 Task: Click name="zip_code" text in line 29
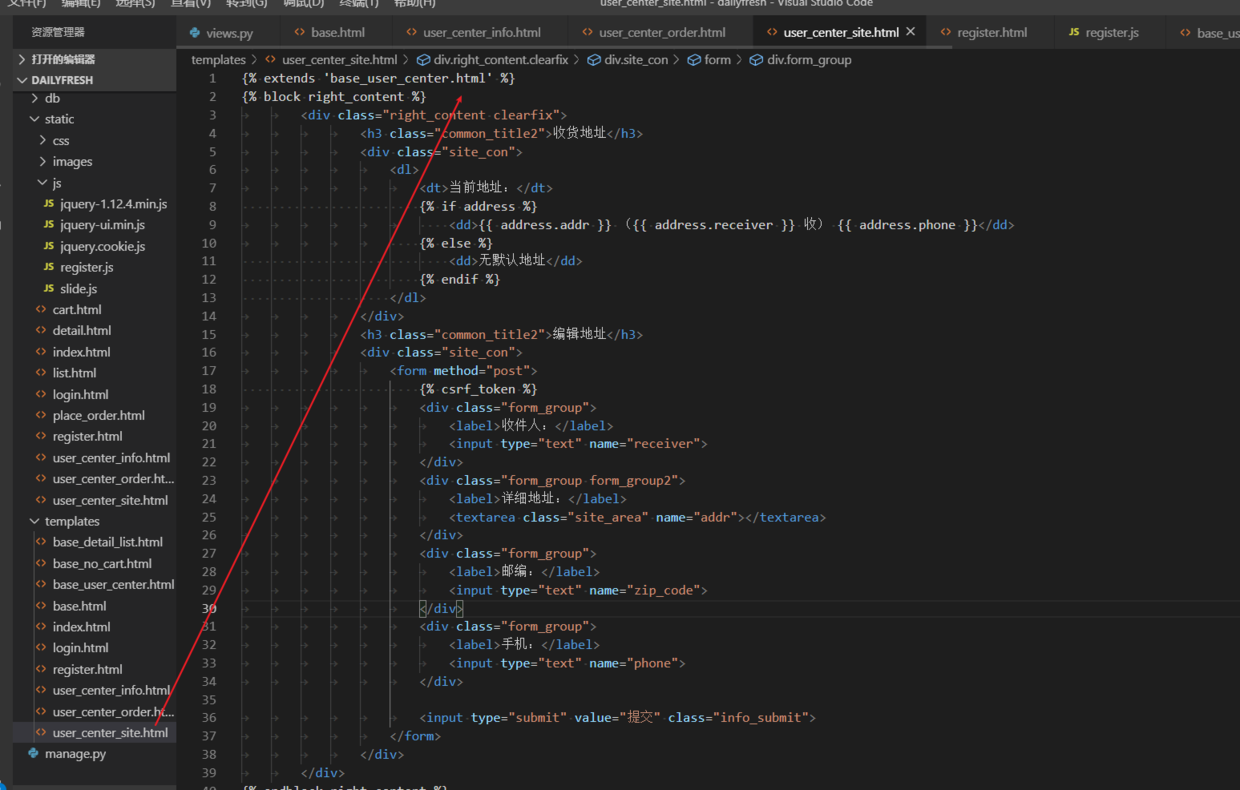point(644,590)
